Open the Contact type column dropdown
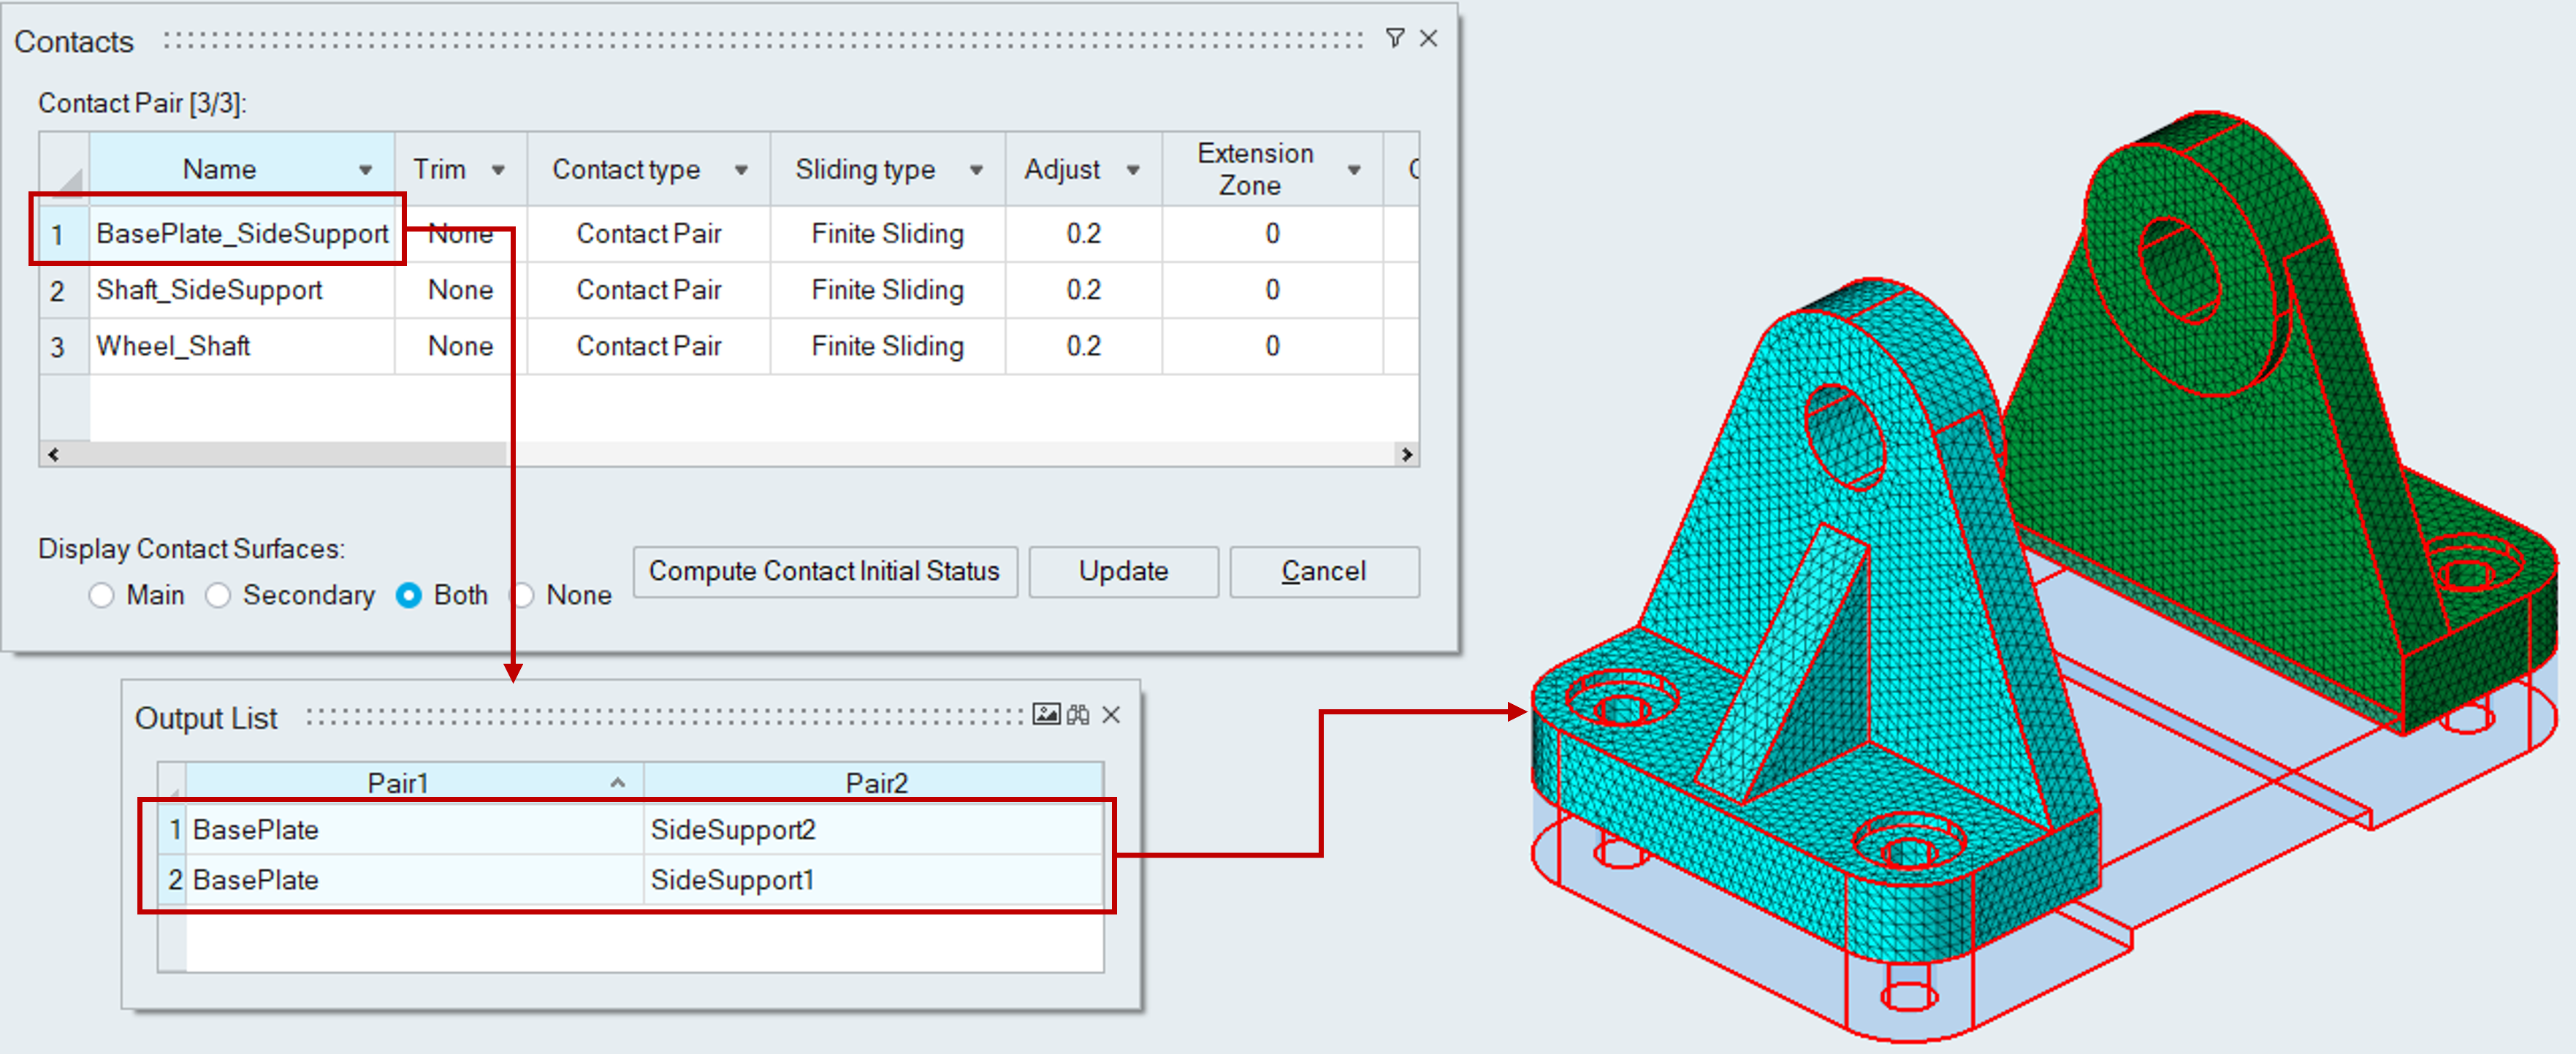2576x1054 pixels. (741, 170)
